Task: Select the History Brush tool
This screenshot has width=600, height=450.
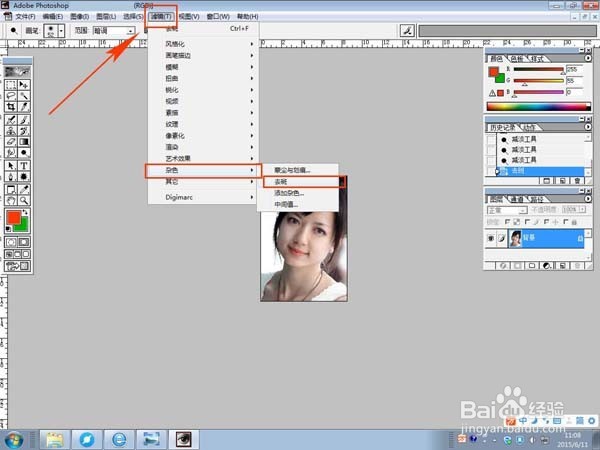Action: click(24, 131)
